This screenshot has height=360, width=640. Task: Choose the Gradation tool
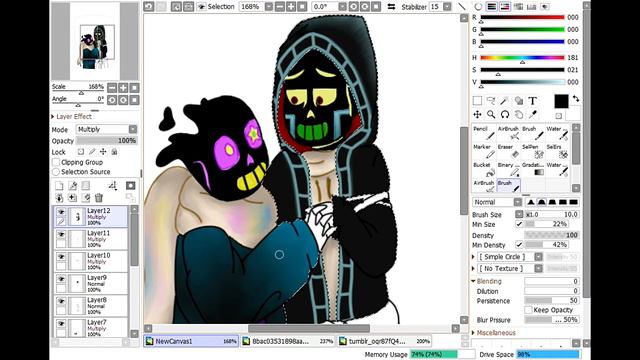click(x=533, y=169)
